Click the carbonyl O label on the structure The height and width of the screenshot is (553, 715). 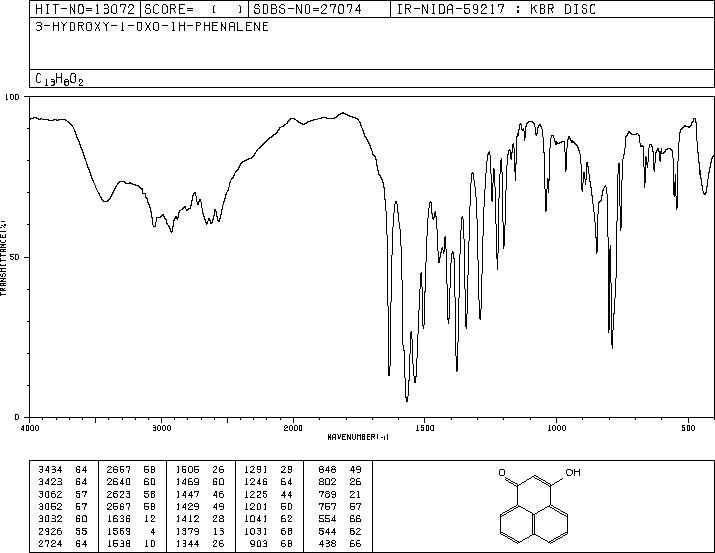pos(502,472)
